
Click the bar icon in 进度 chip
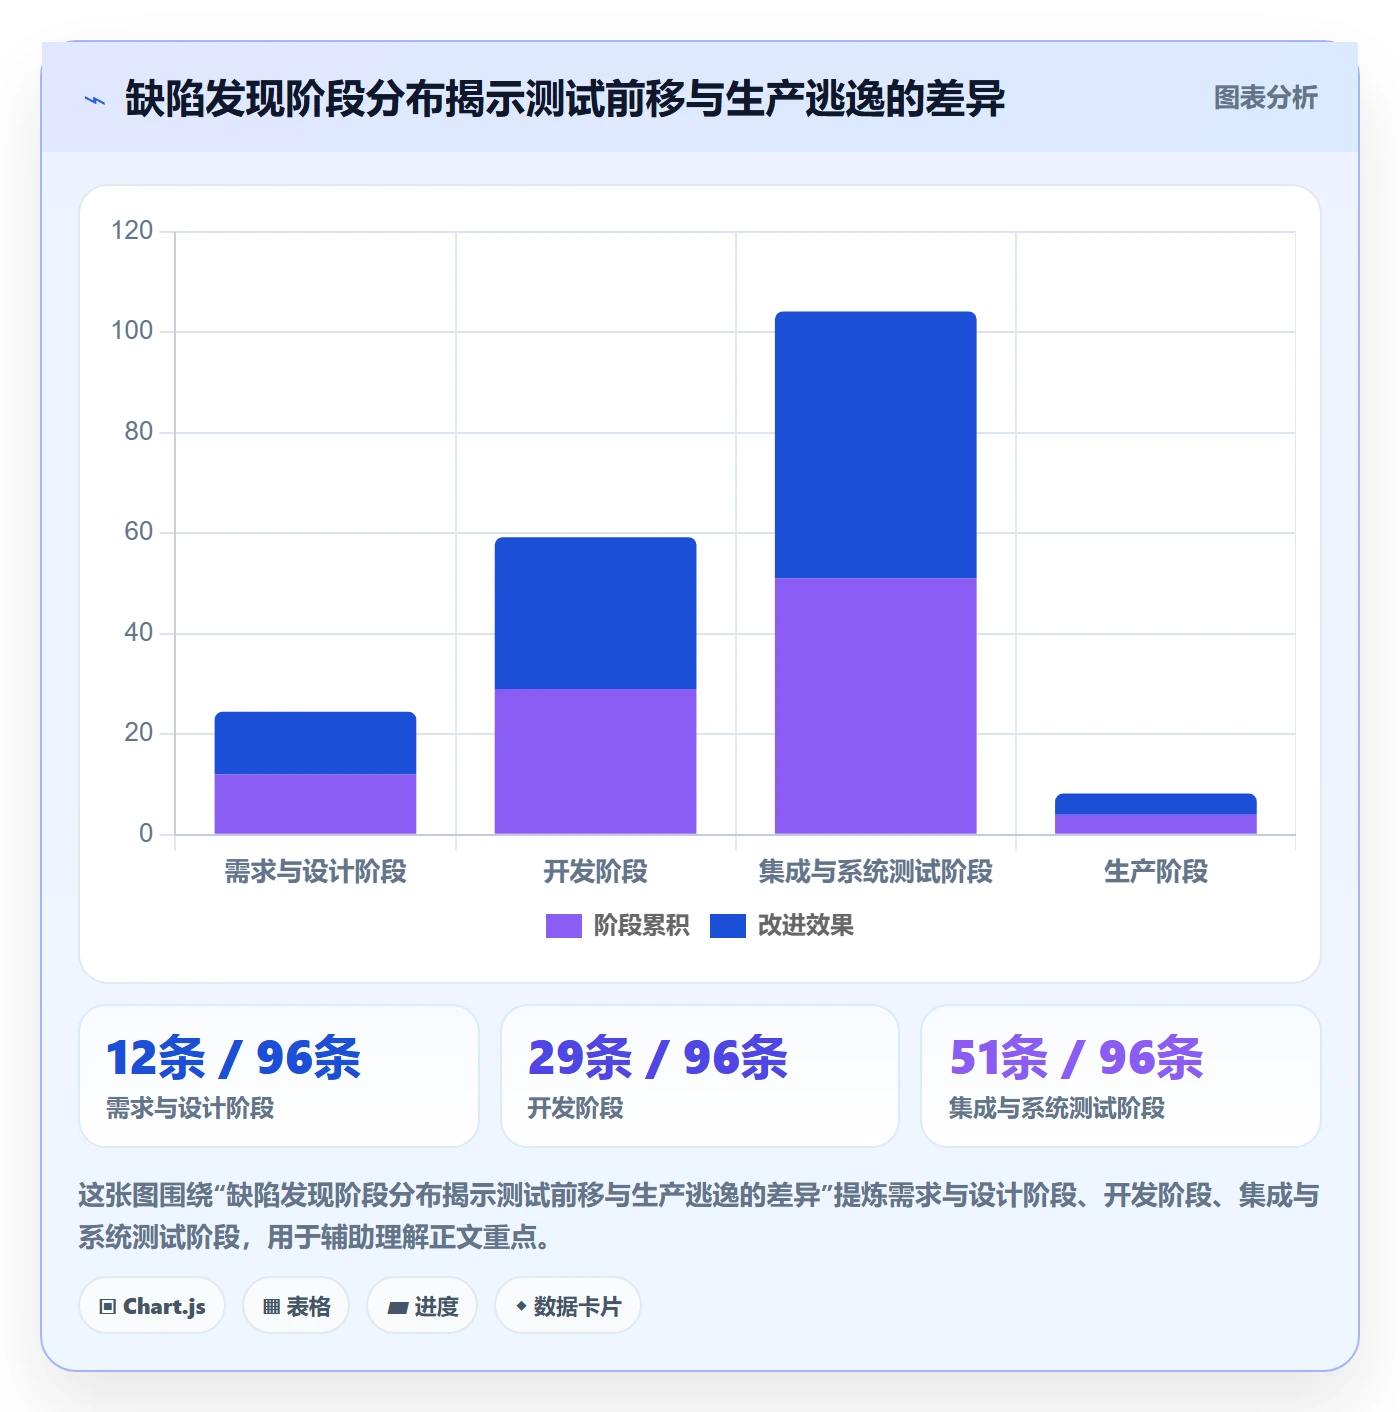point(398,1308)
